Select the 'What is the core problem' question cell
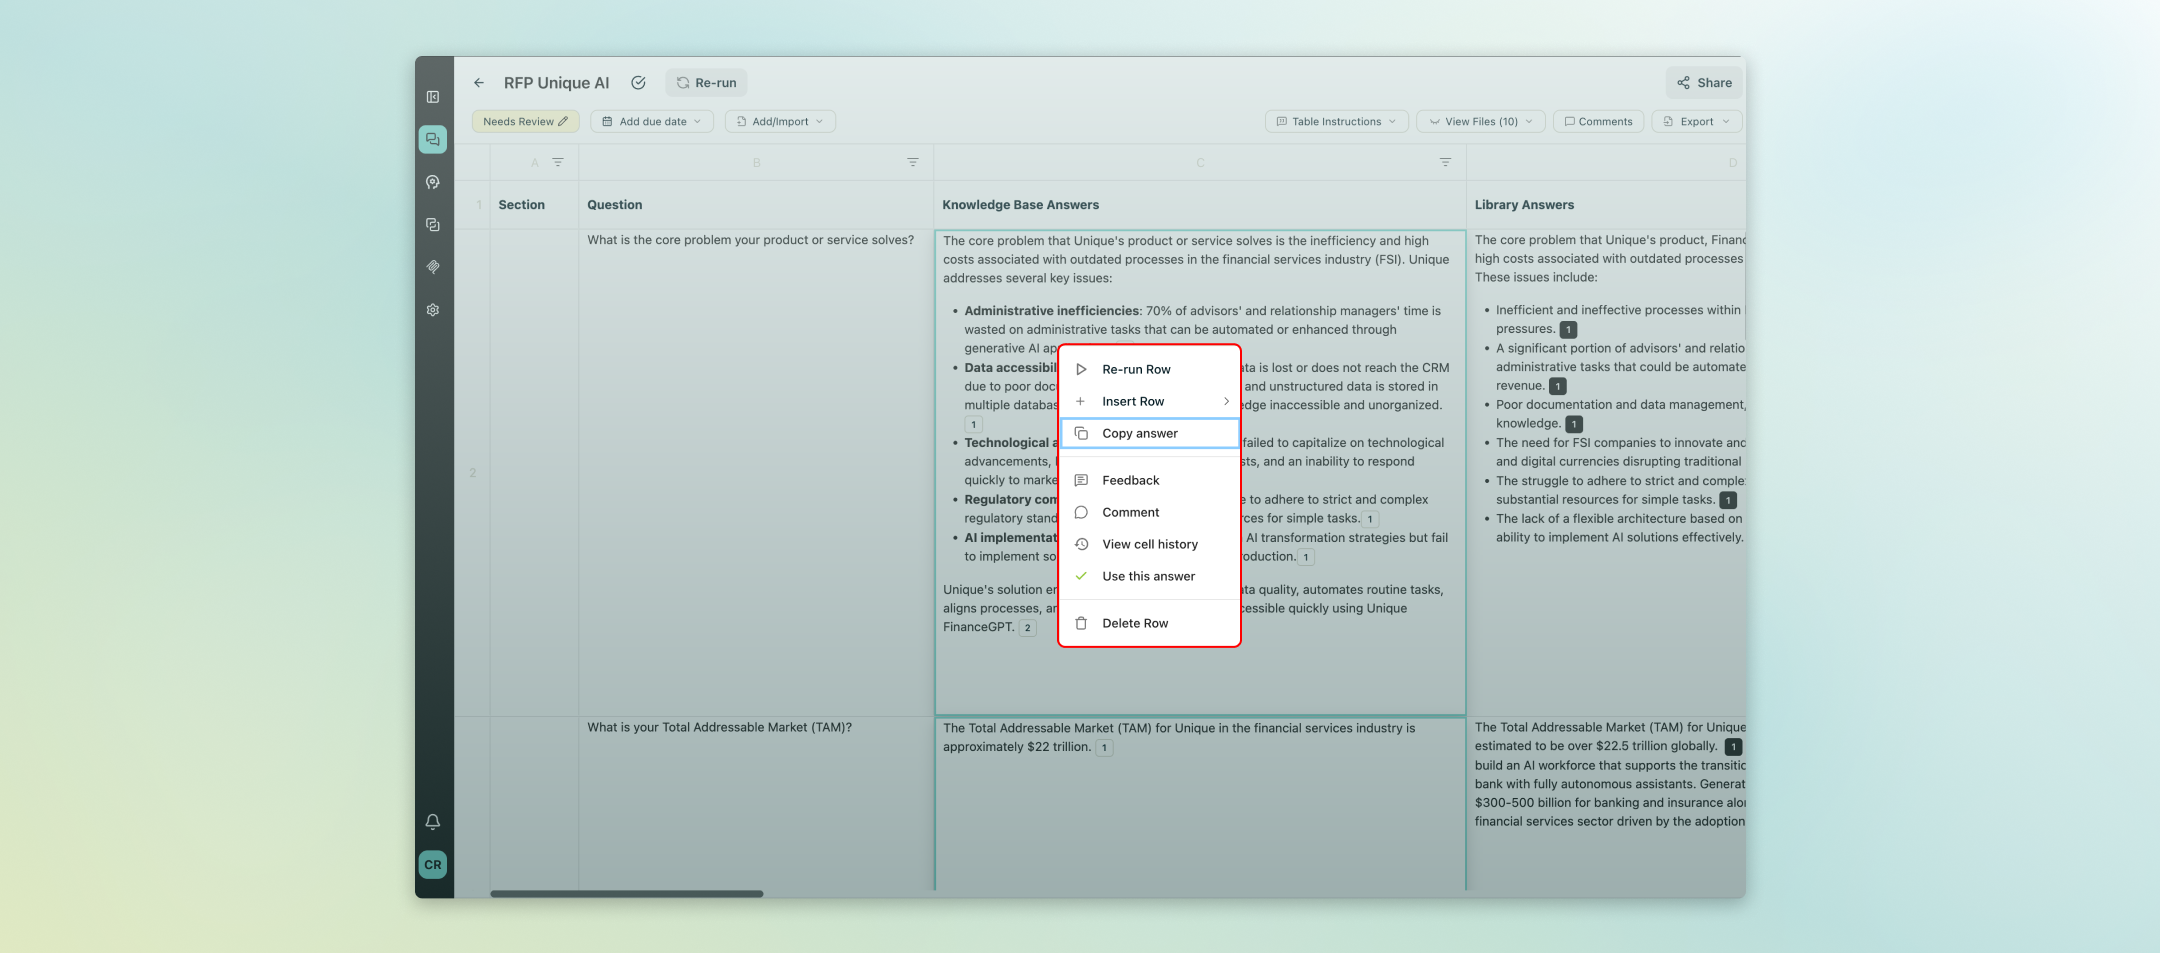This screenshot has width=2160, height=953. click(x=756, y=473)
